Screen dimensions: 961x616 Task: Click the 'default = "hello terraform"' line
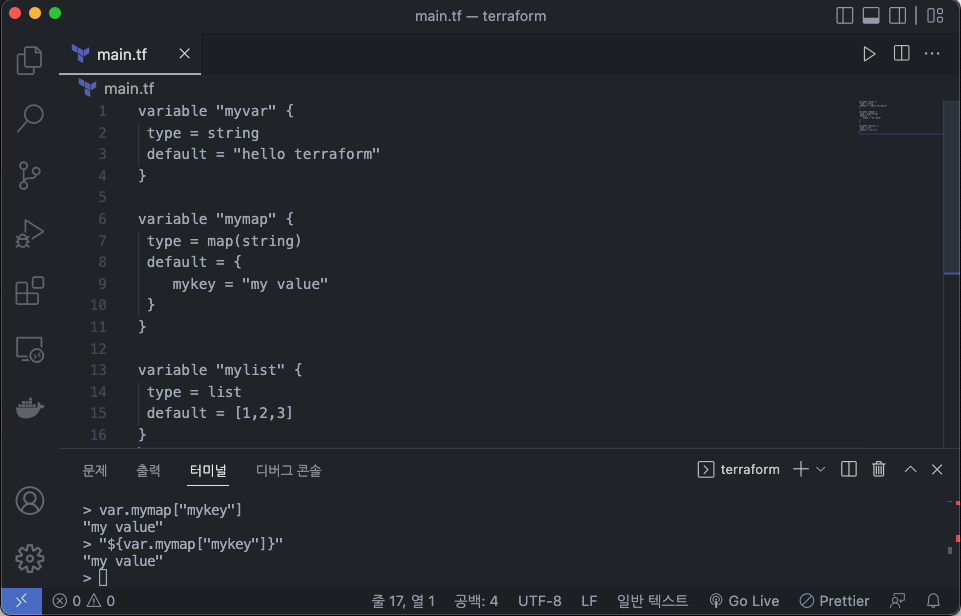263,154
